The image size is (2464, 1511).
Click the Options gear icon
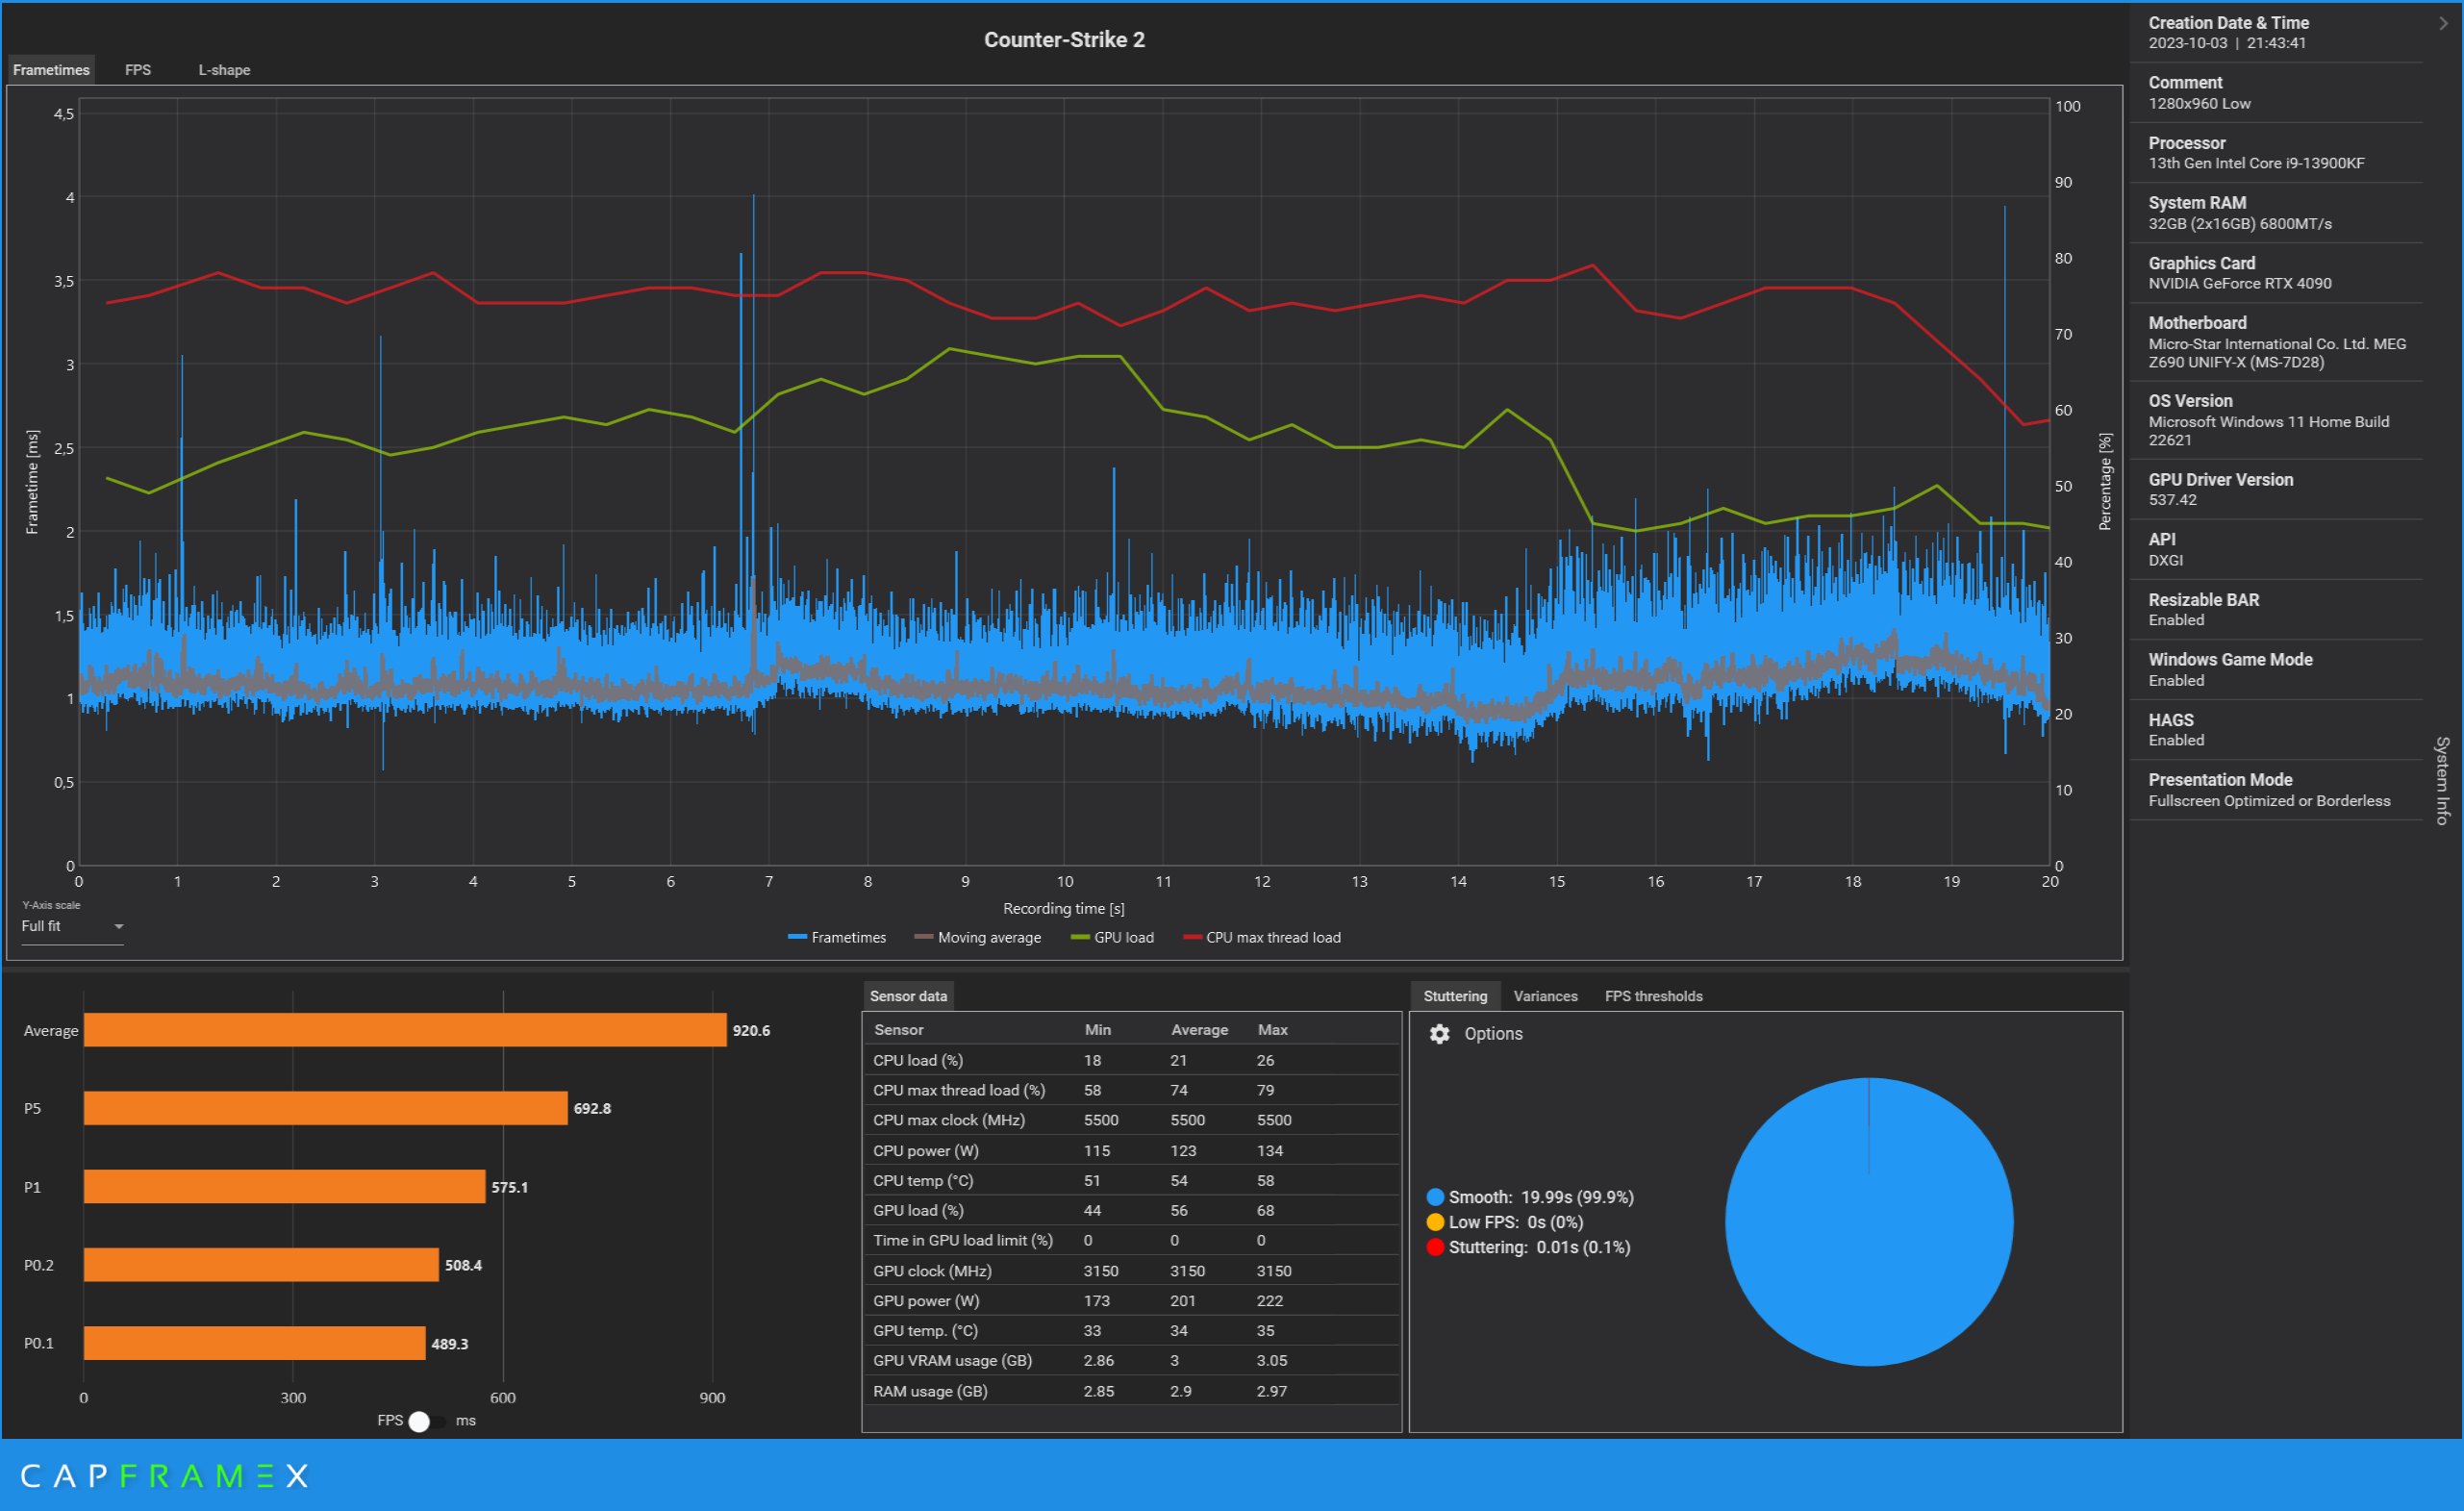tap(1439, 1034)
